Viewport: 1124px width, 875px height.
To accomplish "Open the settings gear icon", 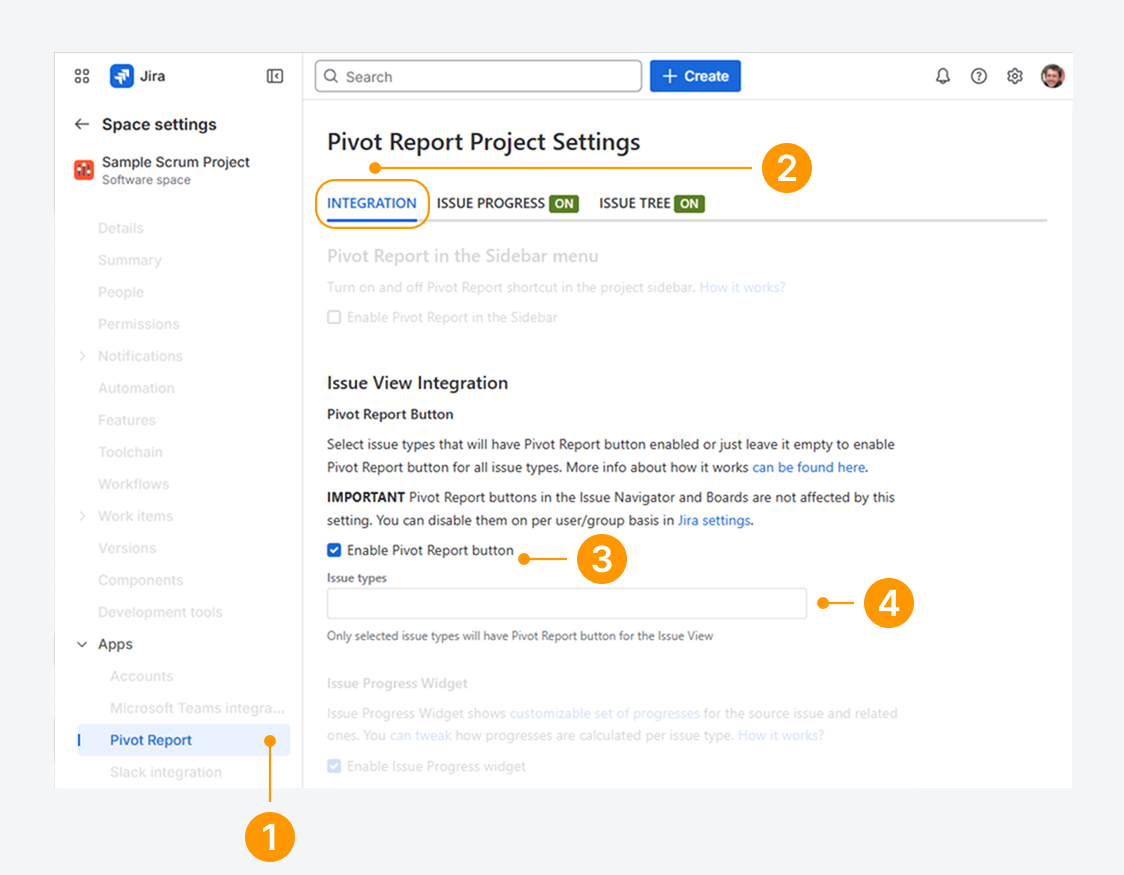I will pyautogui.click(x=1014, y=76).
